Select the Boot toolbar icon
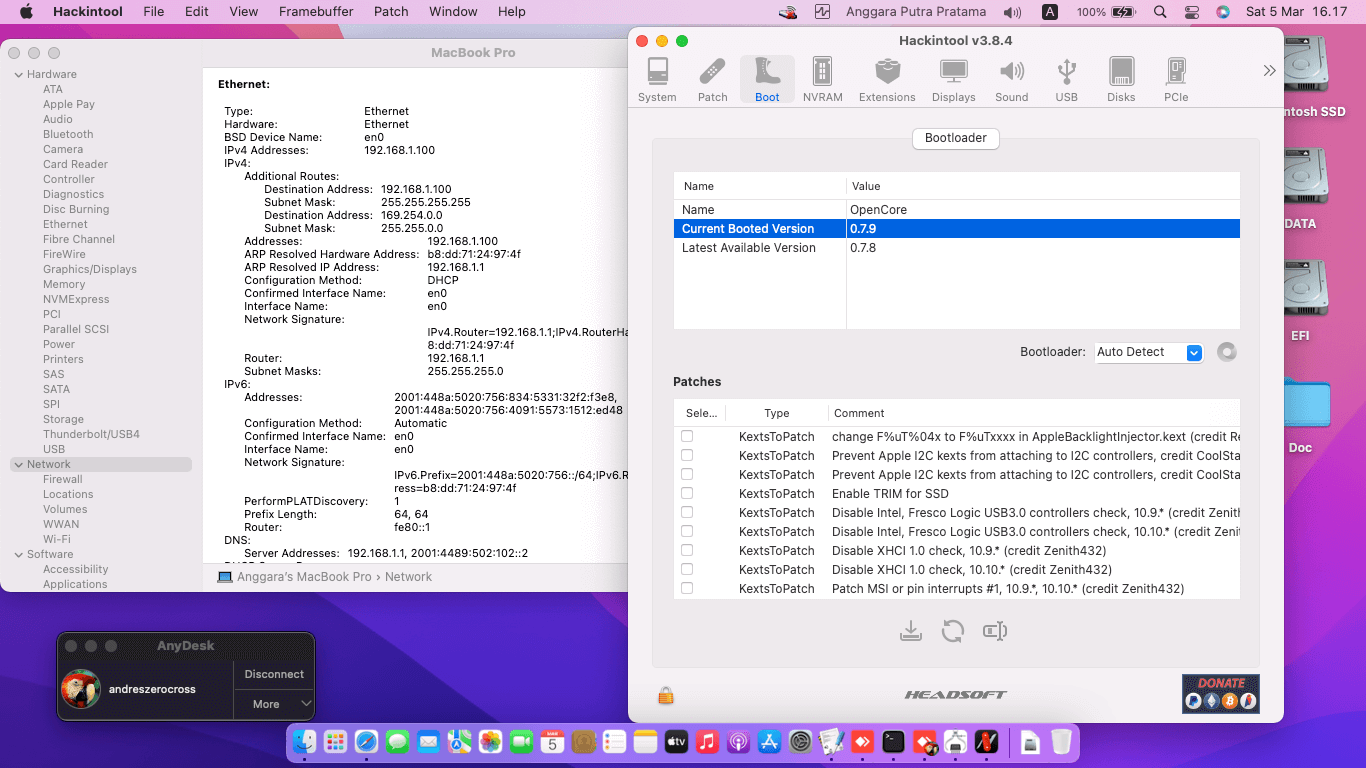The width and height of the screenshot is (1366, 768). (767, 80)
